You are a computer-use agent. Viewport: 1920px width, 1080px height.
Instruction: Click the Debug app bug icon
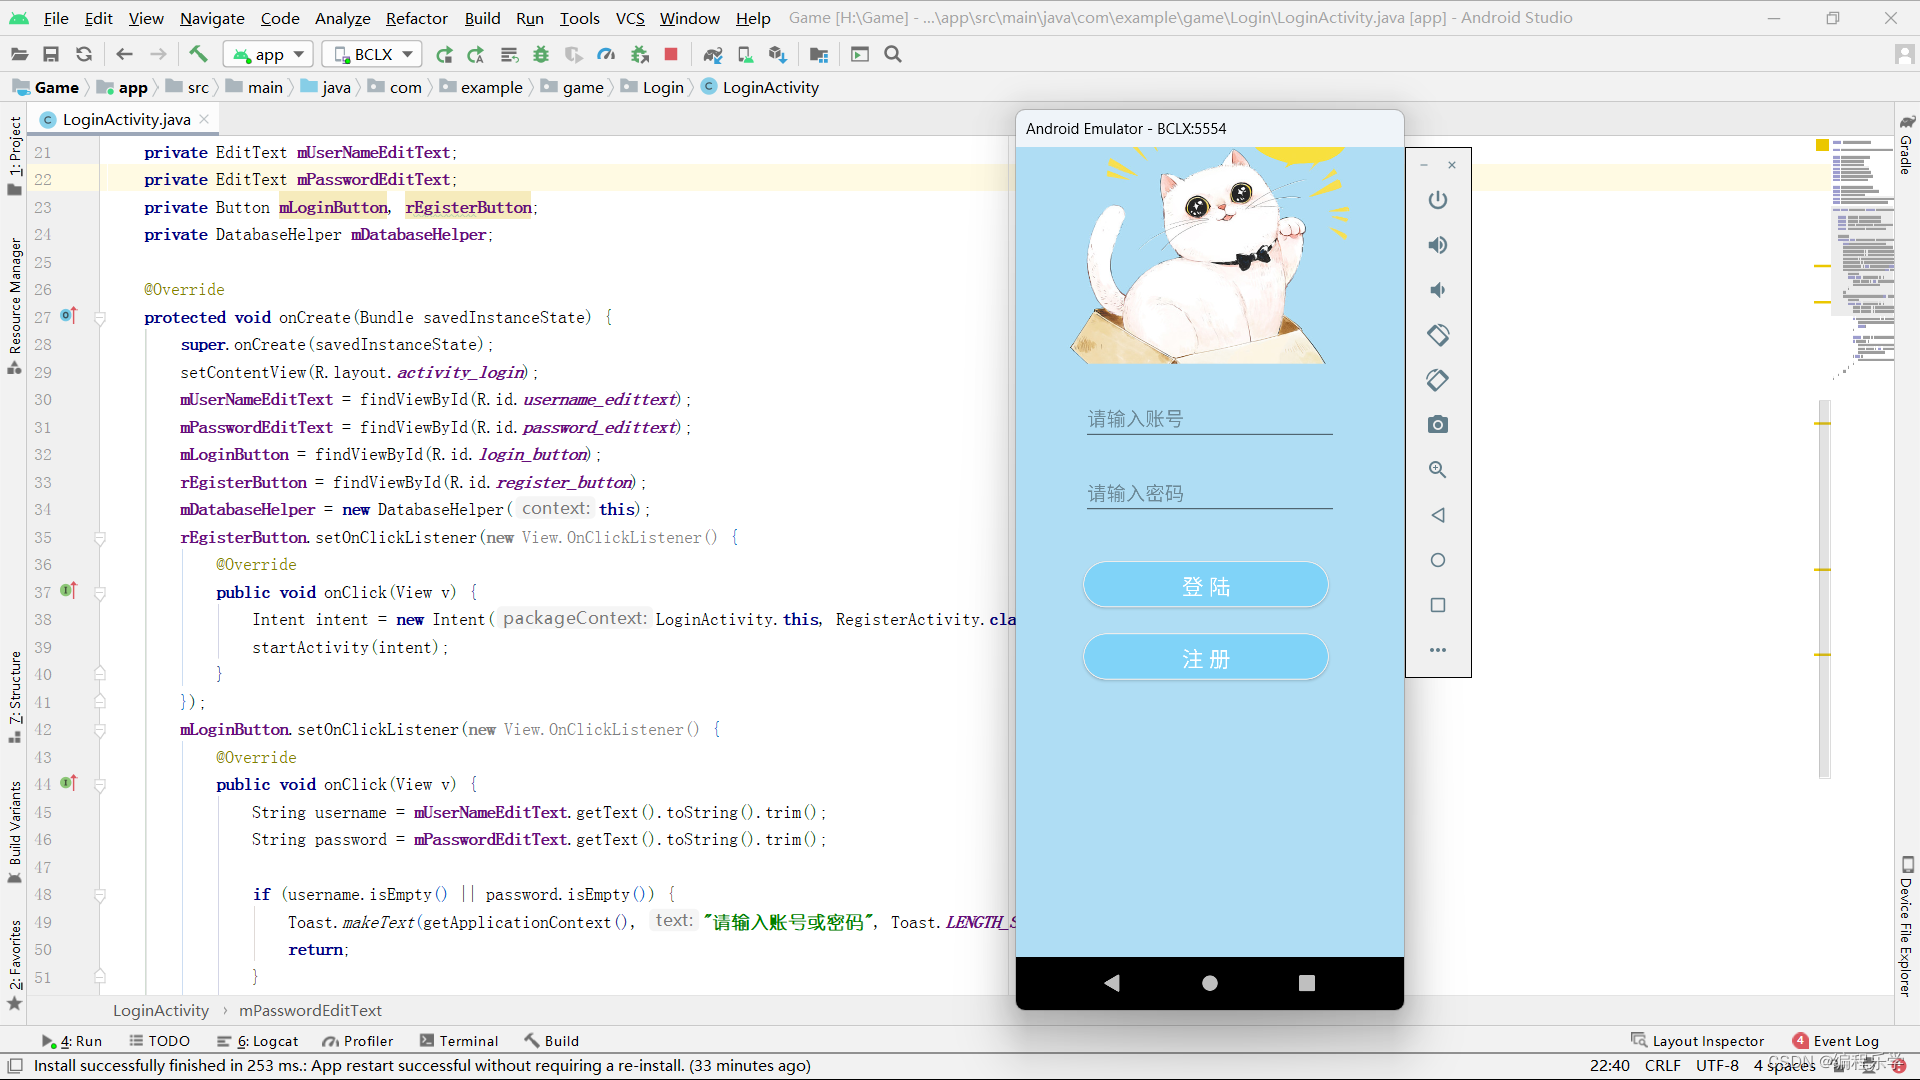[x=541, y=54]
